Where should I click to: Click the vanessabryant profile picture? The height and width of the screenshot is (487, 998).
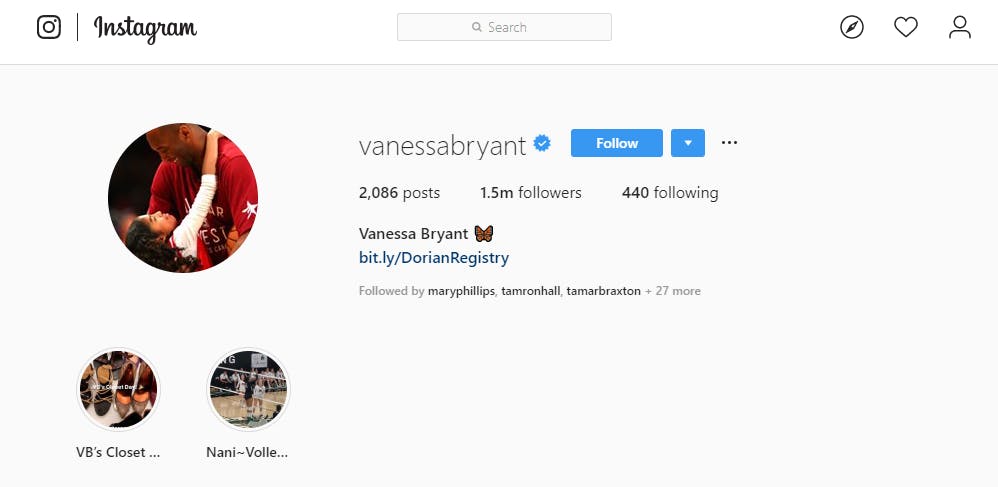click(x=183, y=198)
